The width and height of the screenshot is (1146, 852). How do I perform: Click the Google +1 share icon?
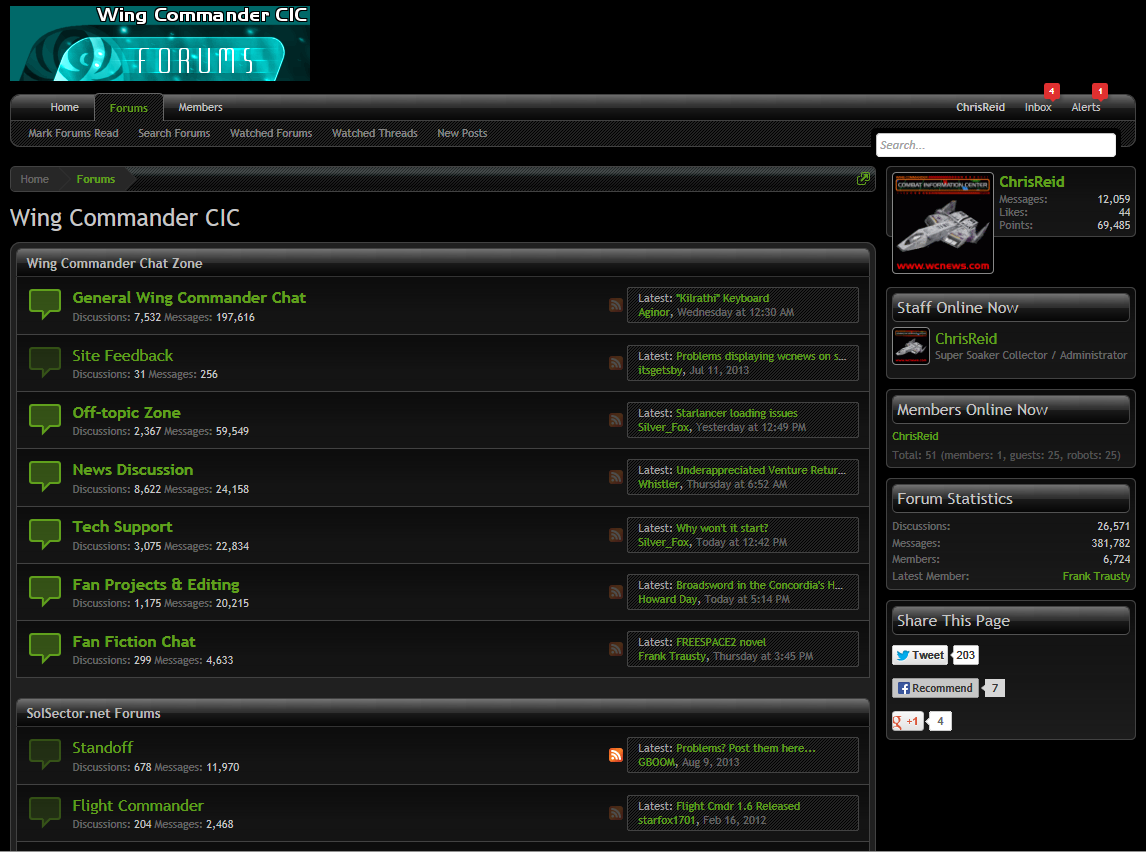pos(908,721)
